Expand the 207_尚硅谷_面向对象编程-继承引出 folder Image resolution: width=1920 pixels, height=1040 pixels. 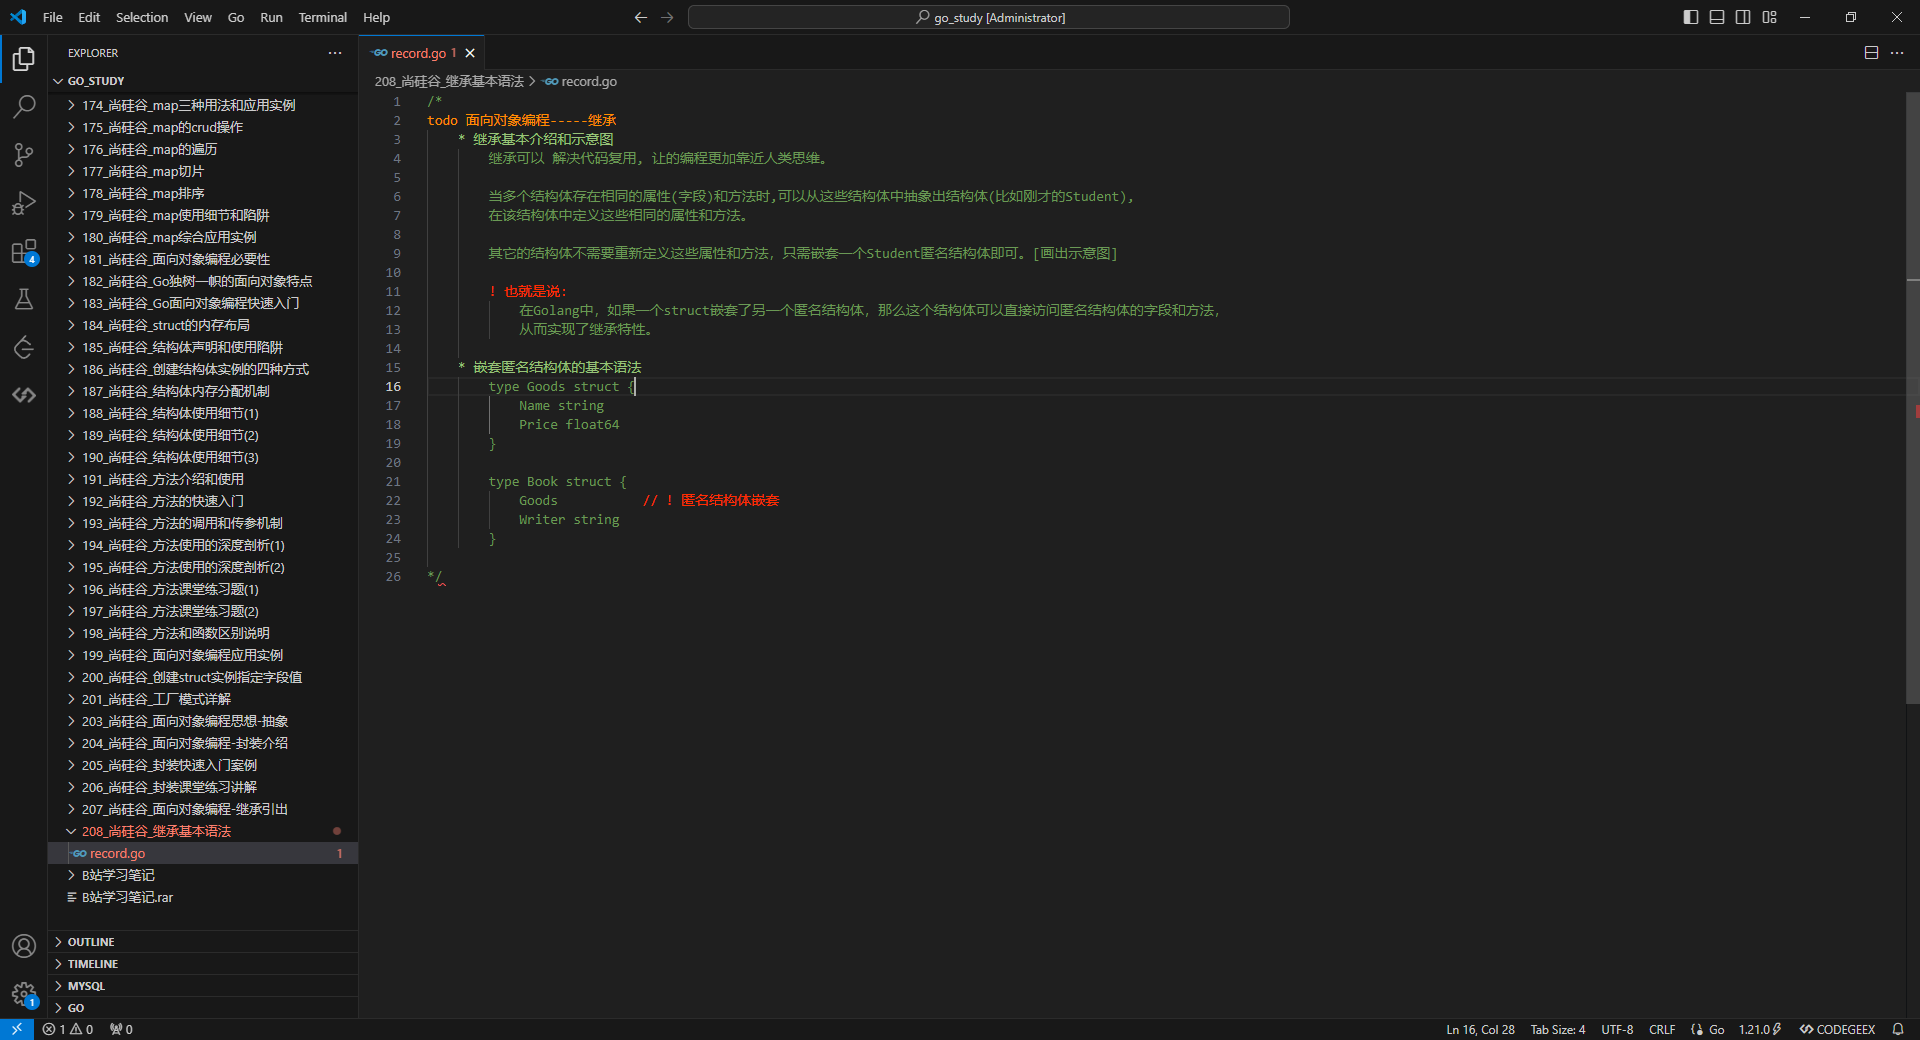coord(203,809)
